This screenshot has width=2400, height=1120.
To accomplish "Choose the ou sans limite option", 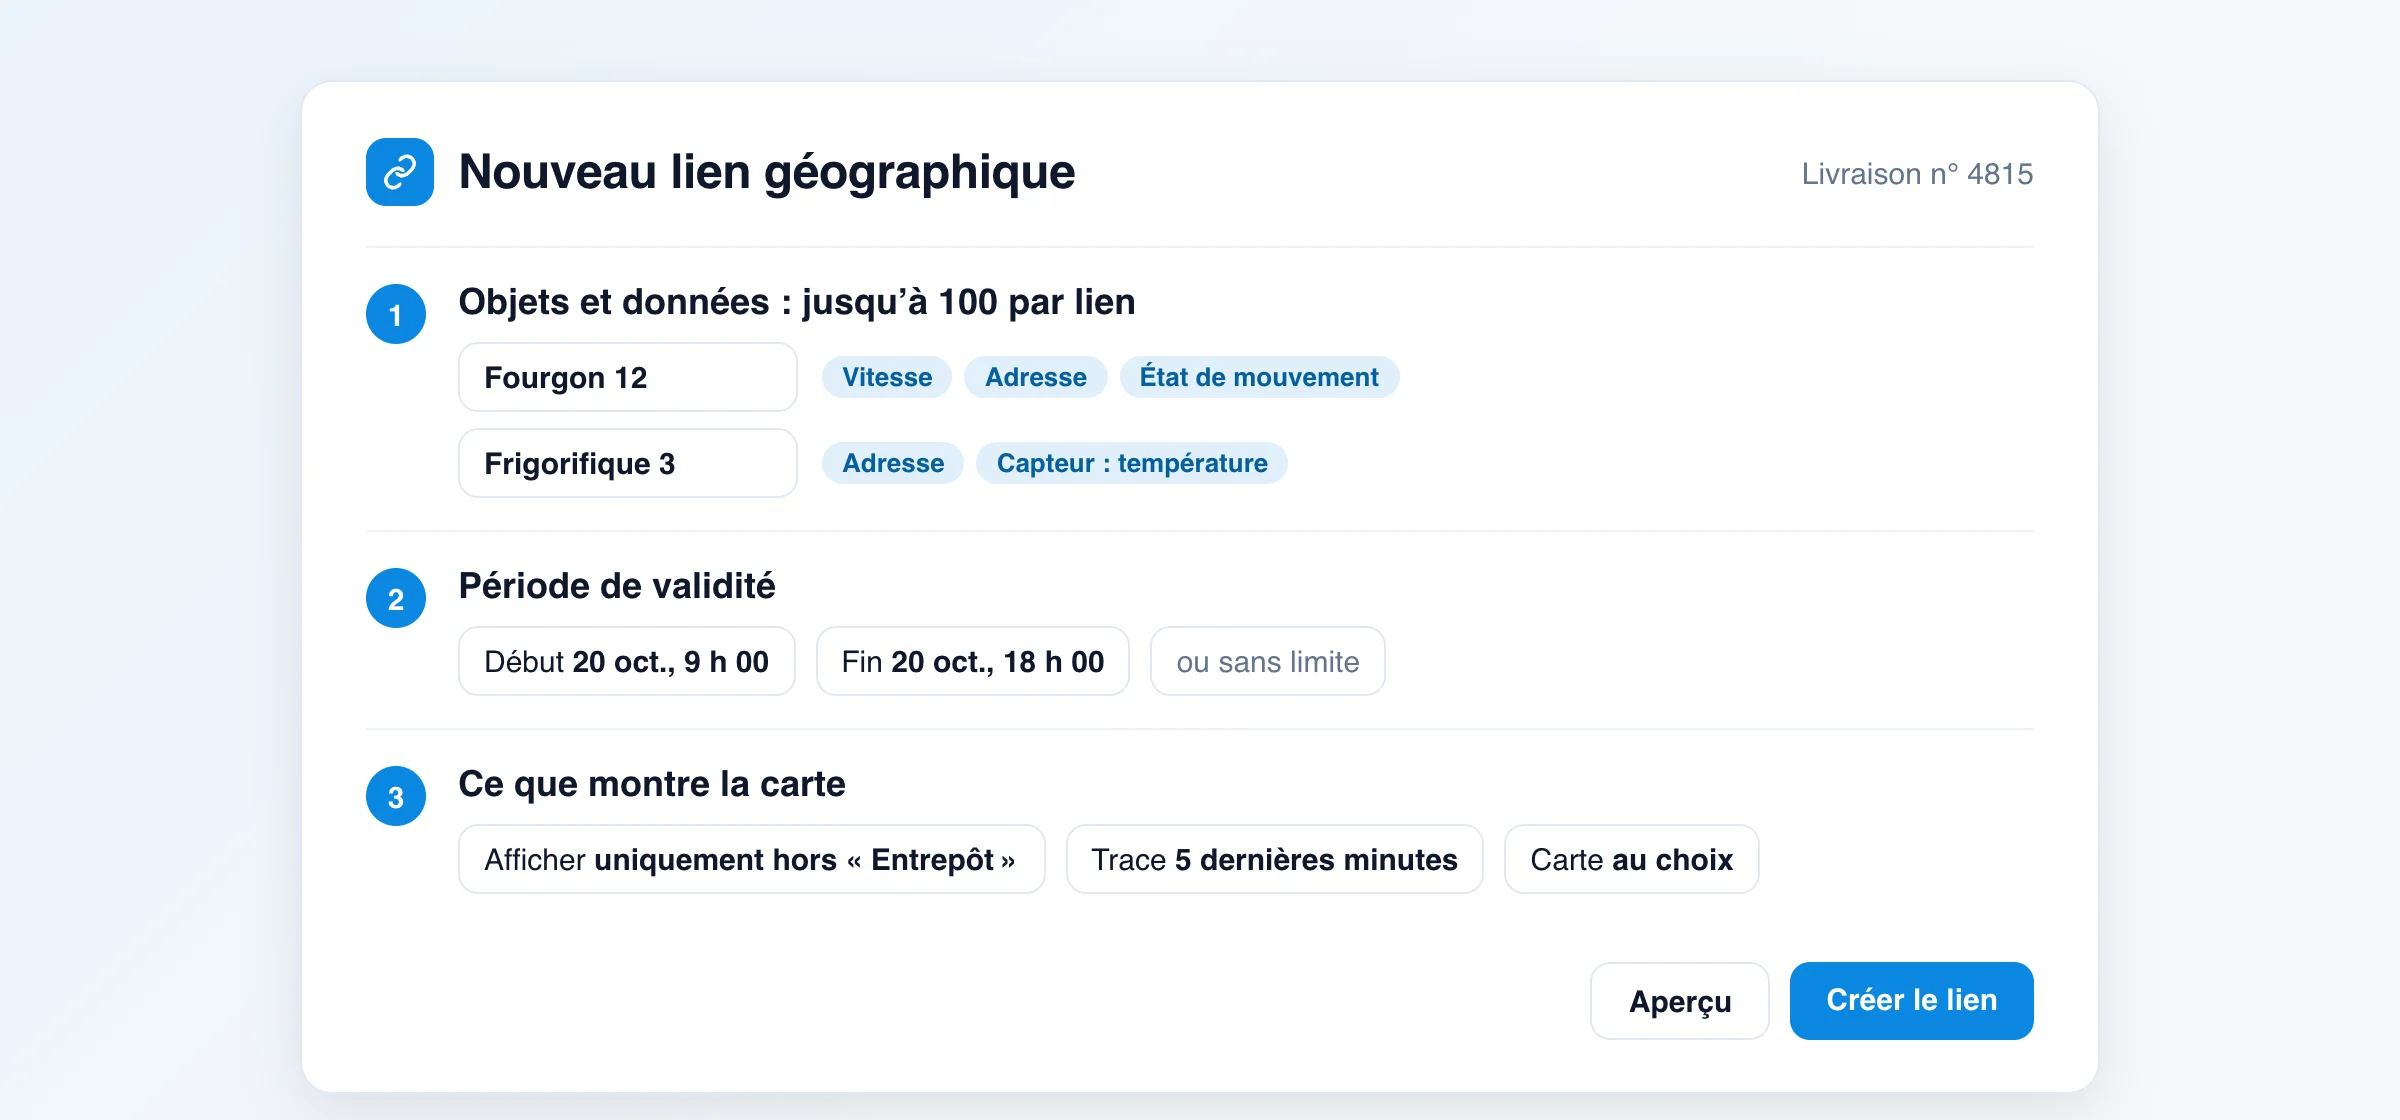I will [1268, 661].
